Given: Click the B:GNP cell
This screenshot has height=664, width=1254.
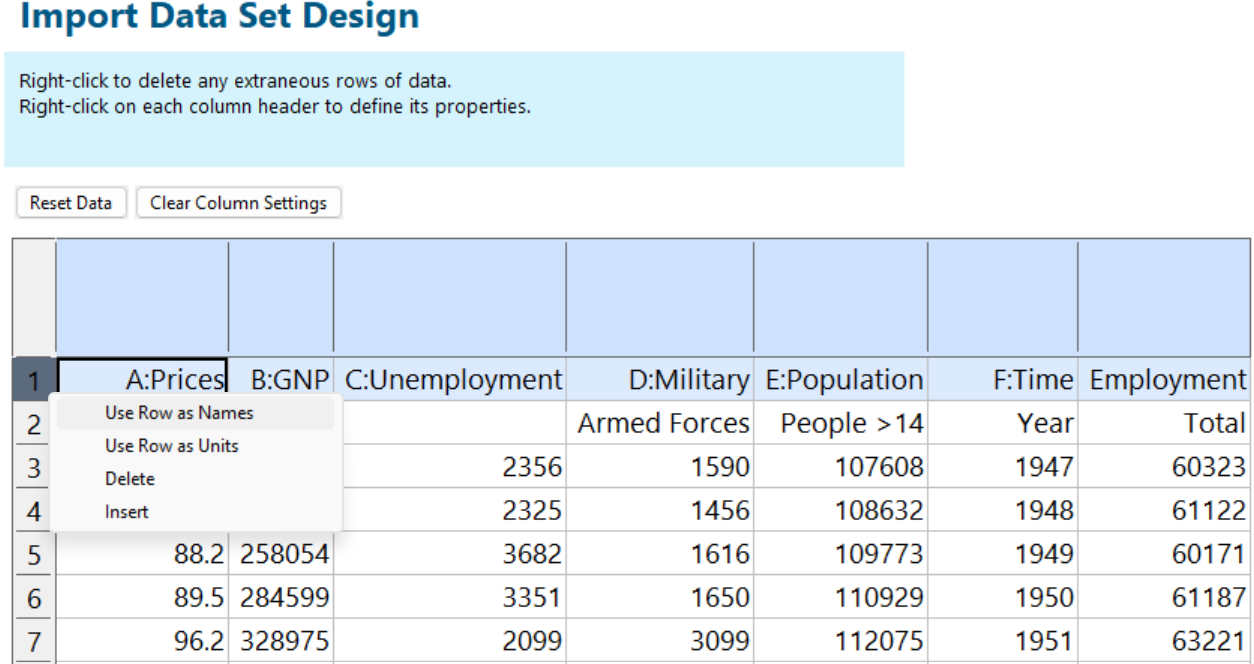Looking at the screenshot, I should coord(281,380).
